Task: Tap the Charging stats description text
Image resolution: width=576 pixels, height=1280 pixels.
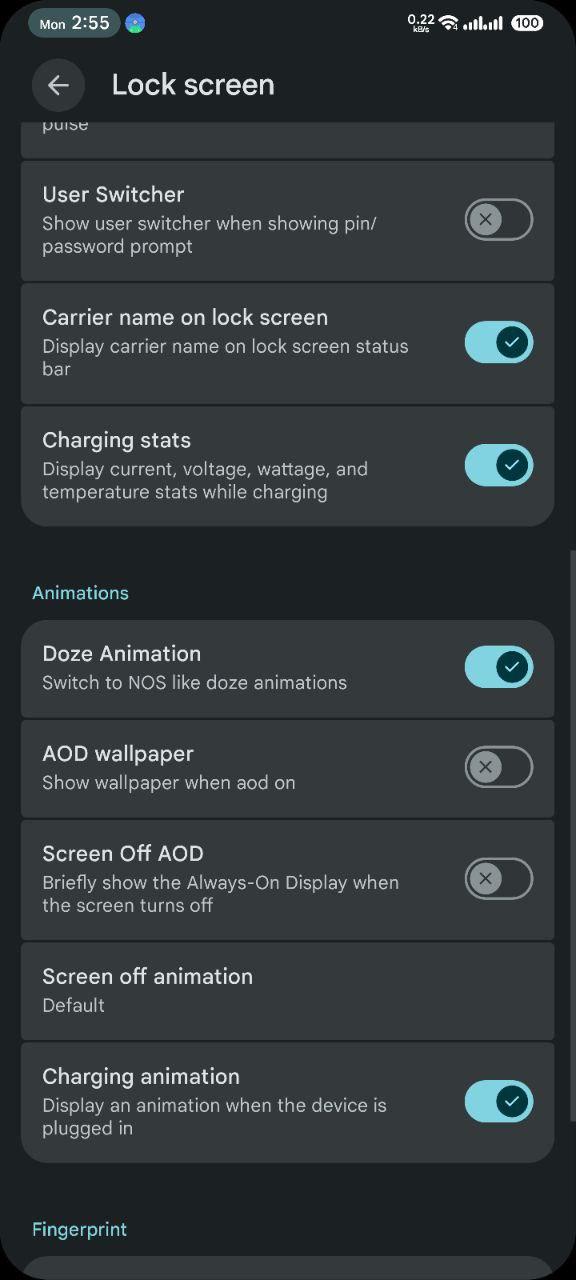Action: coord(205,480)
